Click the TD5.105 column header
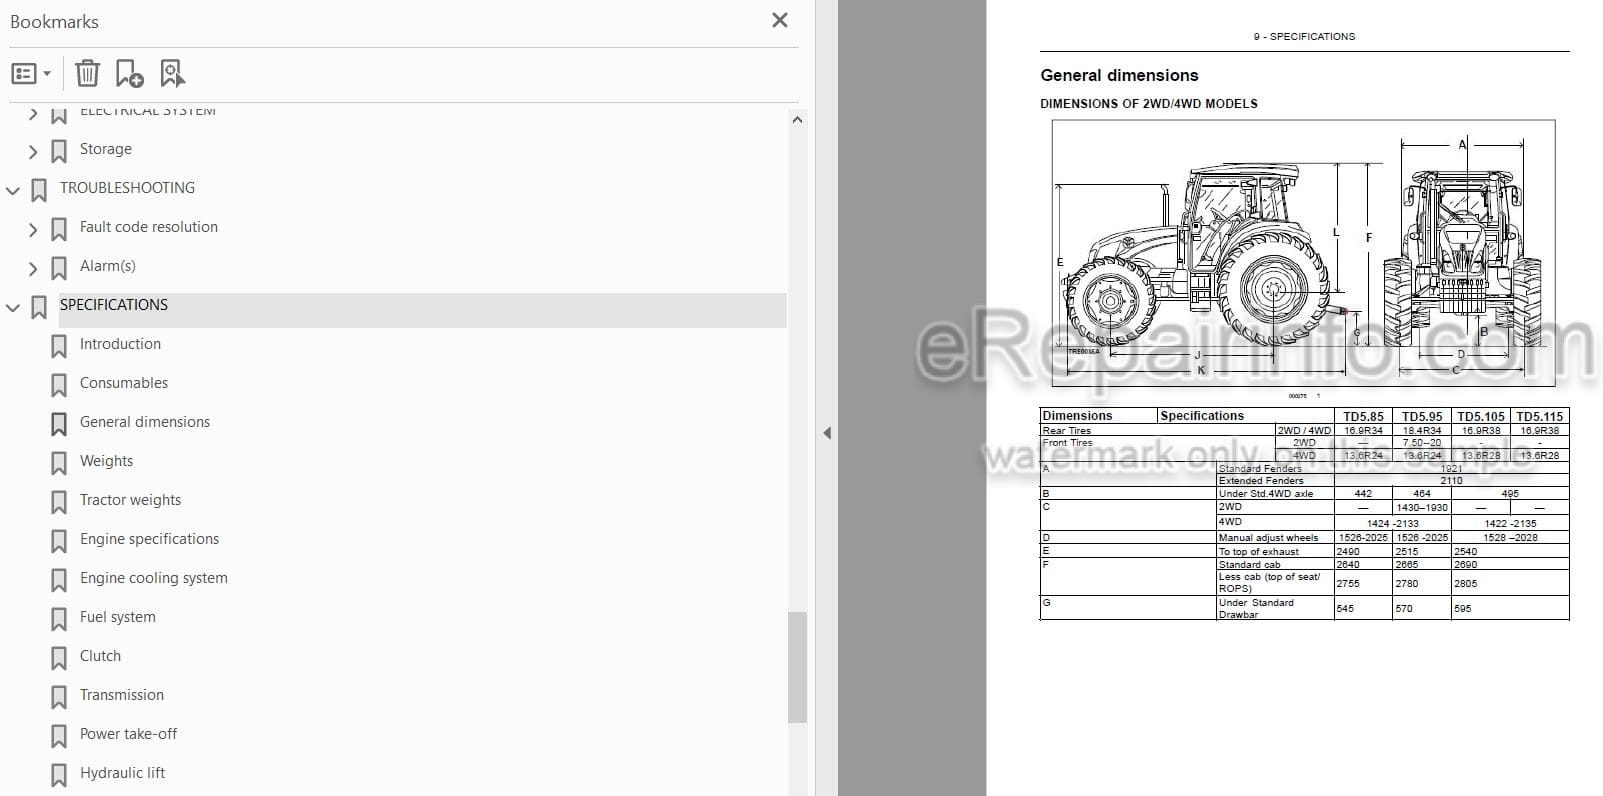1603x796 pixels. tap(1481, 416)
